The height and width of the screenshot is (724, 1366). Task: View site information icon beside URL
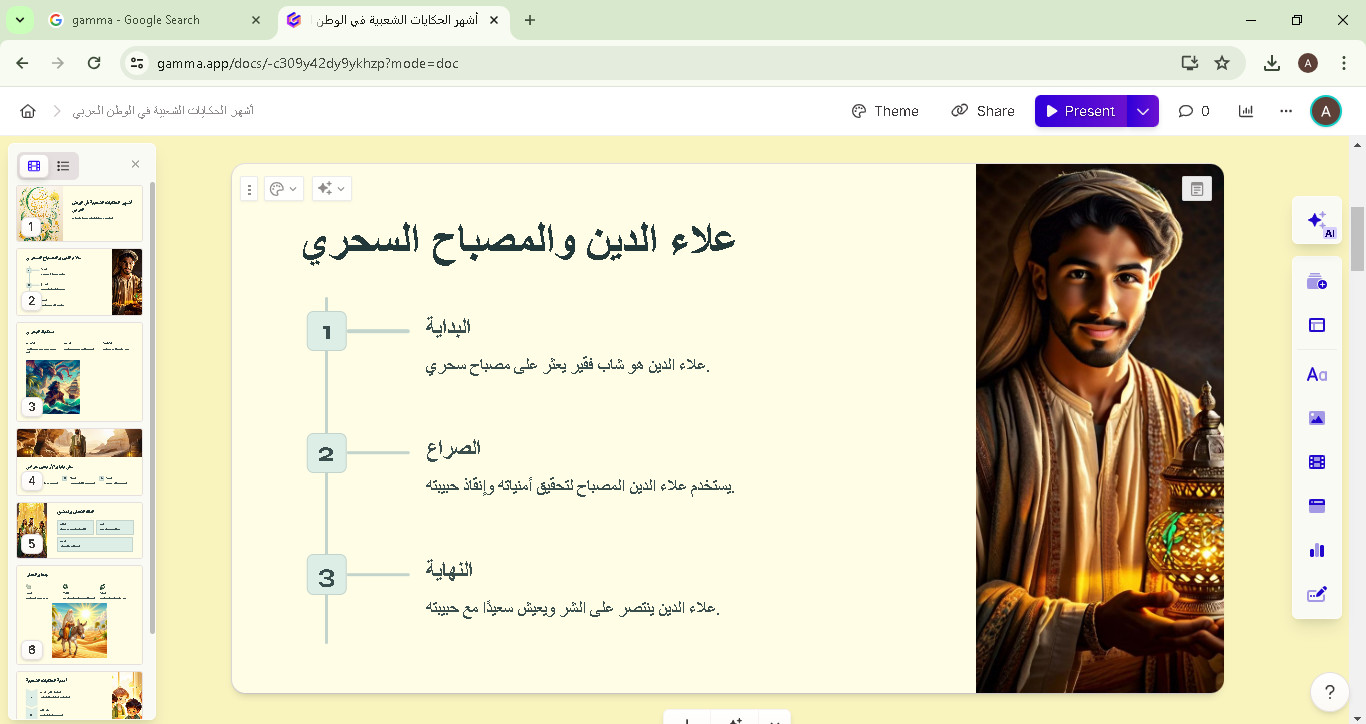point(138,63)
